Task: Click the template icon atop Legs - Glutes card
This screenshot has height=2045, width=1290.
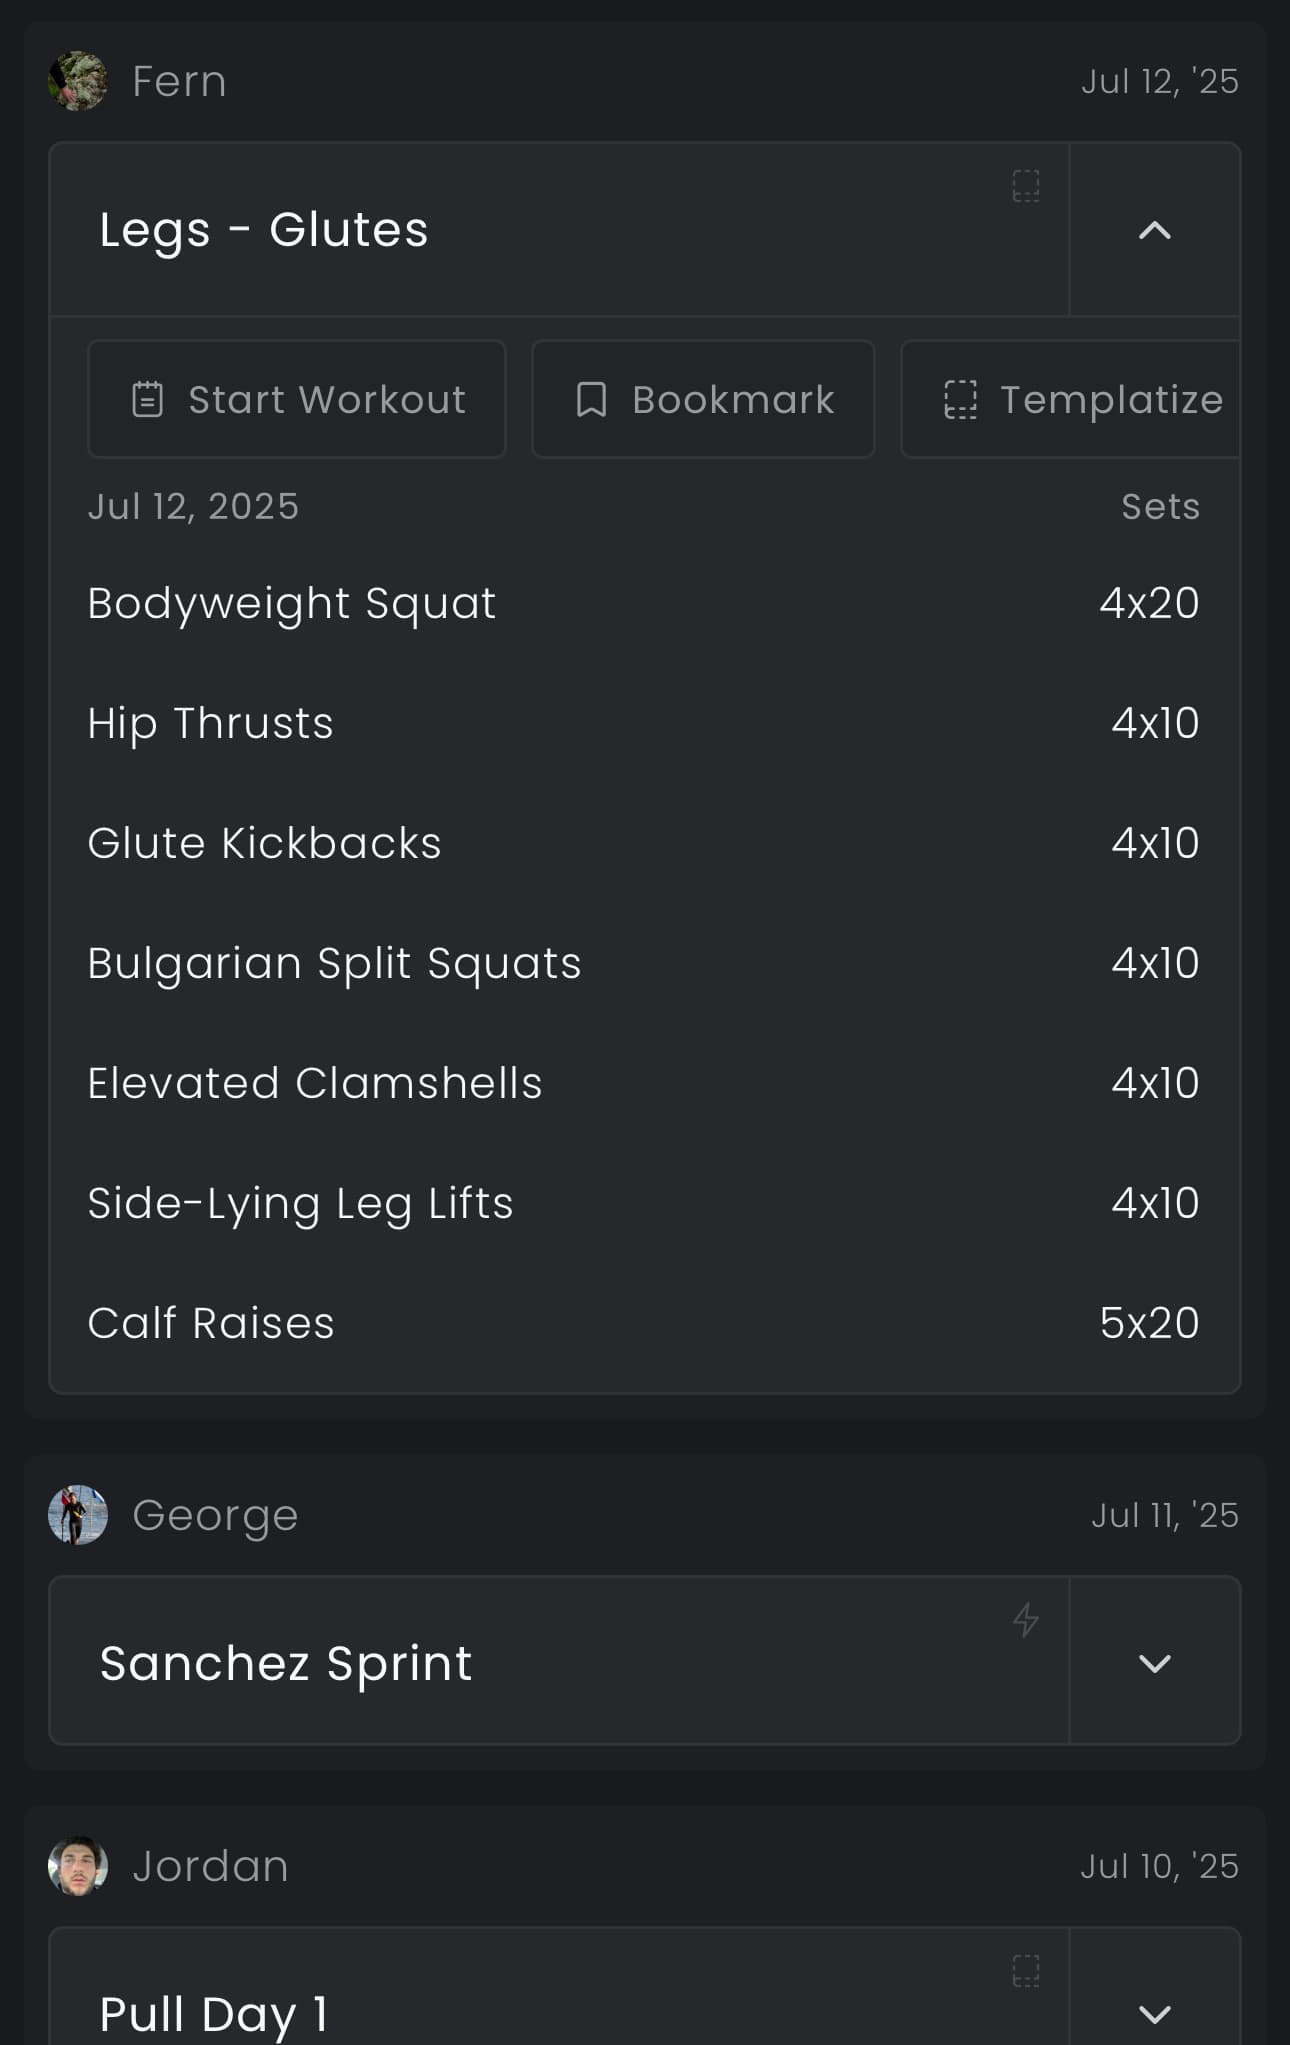Action: tap(1026, 186)
